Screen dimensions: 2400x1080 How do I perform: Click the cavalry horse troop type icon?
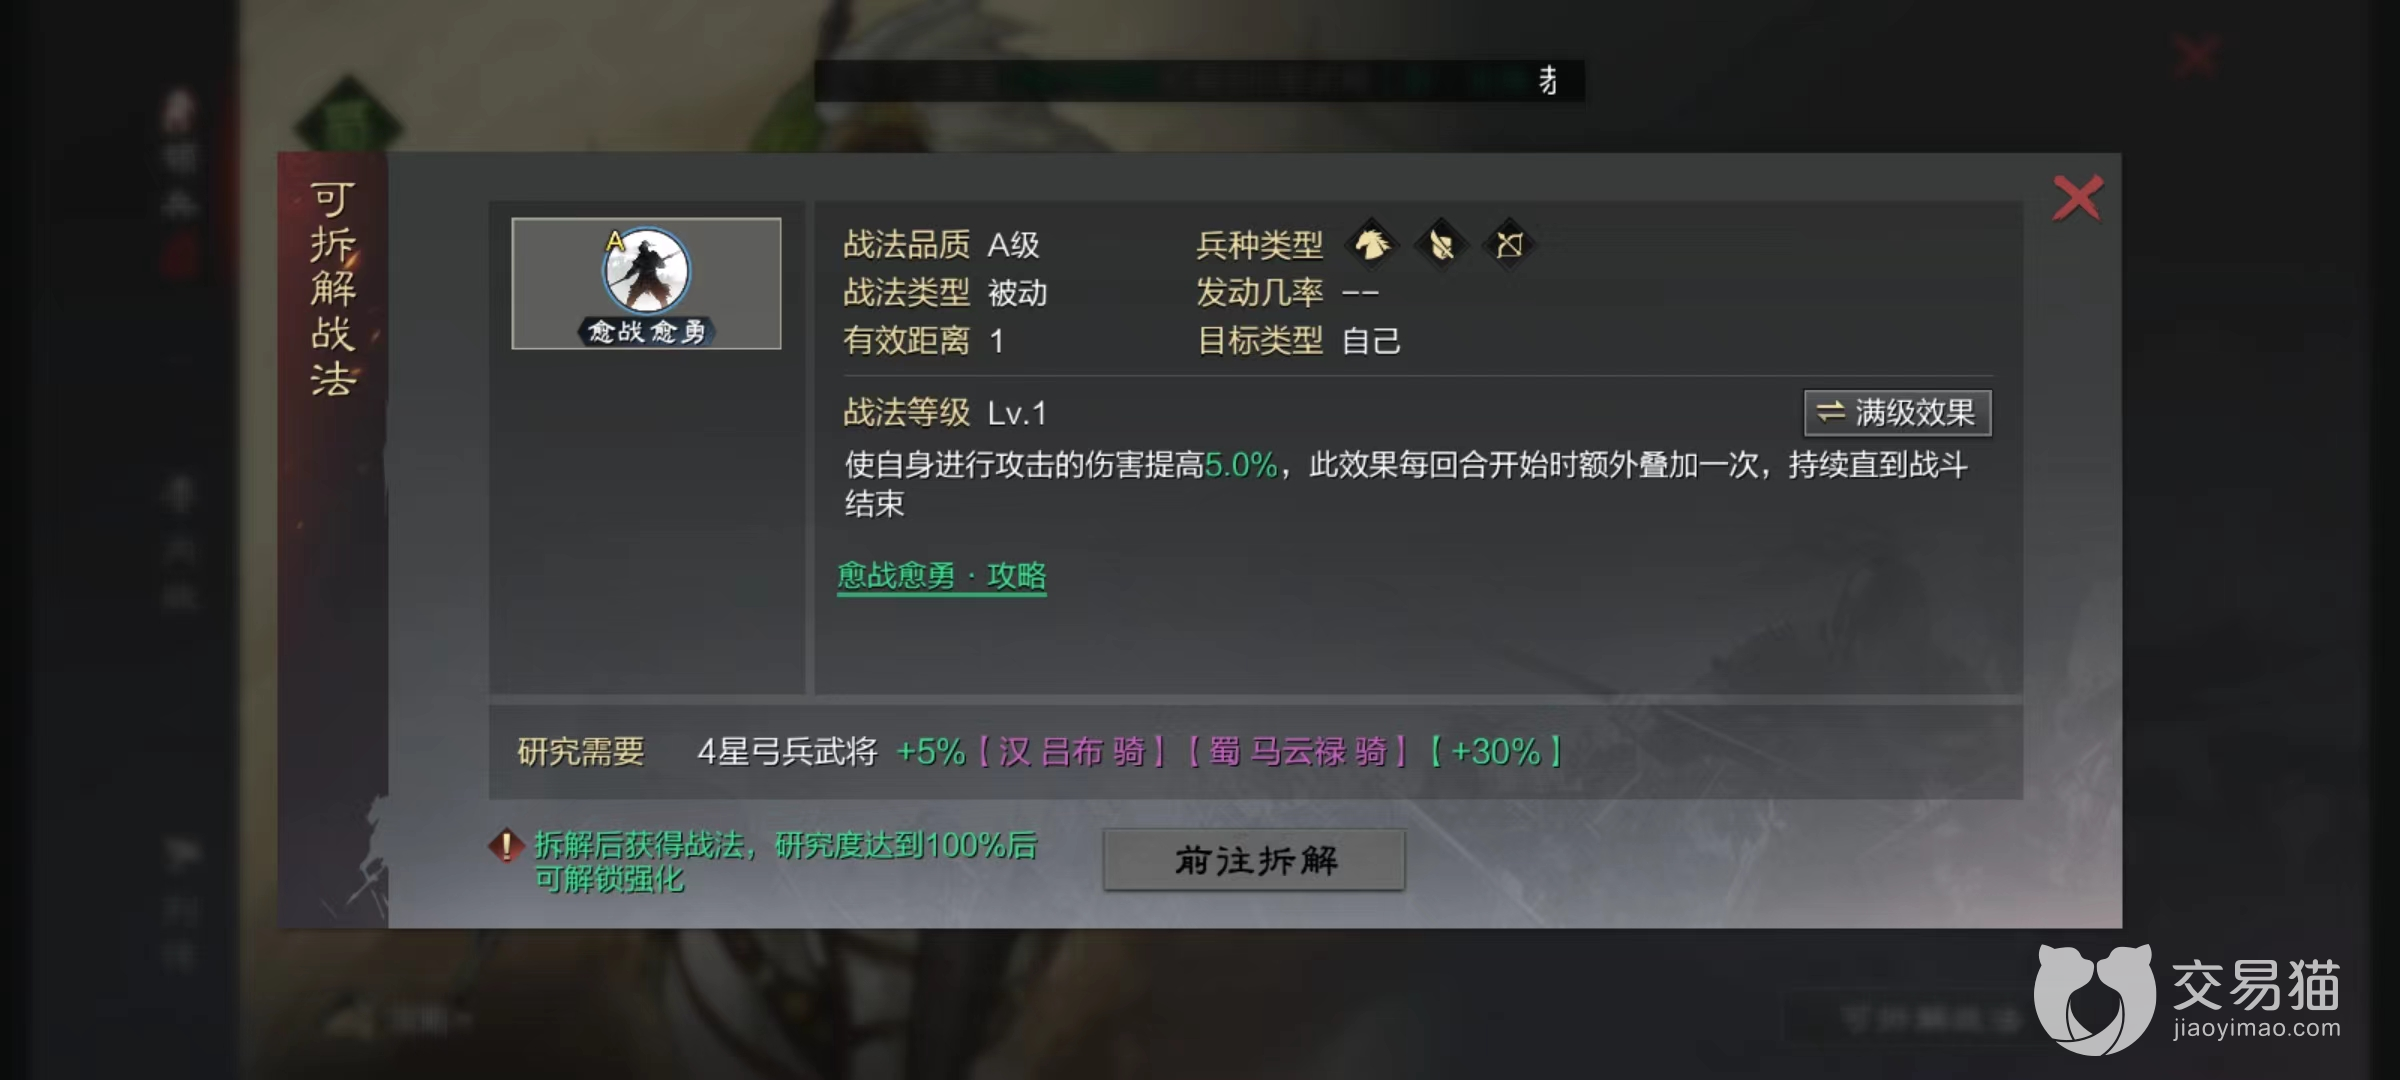1372,244
